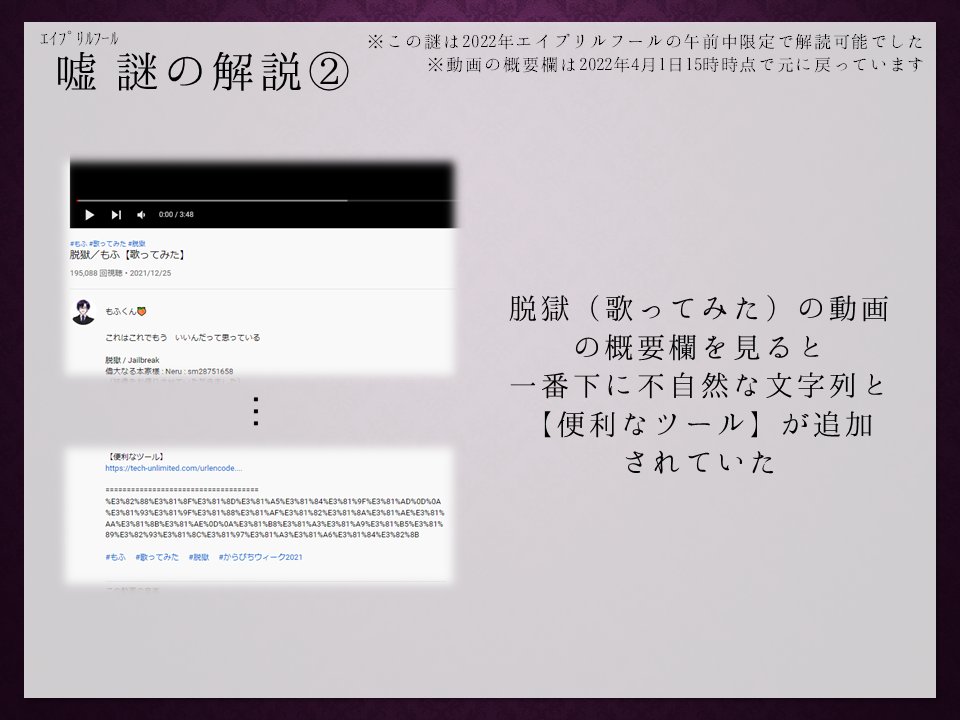960x720 pixels.
Task: Mute the video with the volume icon
Action: pos(141,215)
